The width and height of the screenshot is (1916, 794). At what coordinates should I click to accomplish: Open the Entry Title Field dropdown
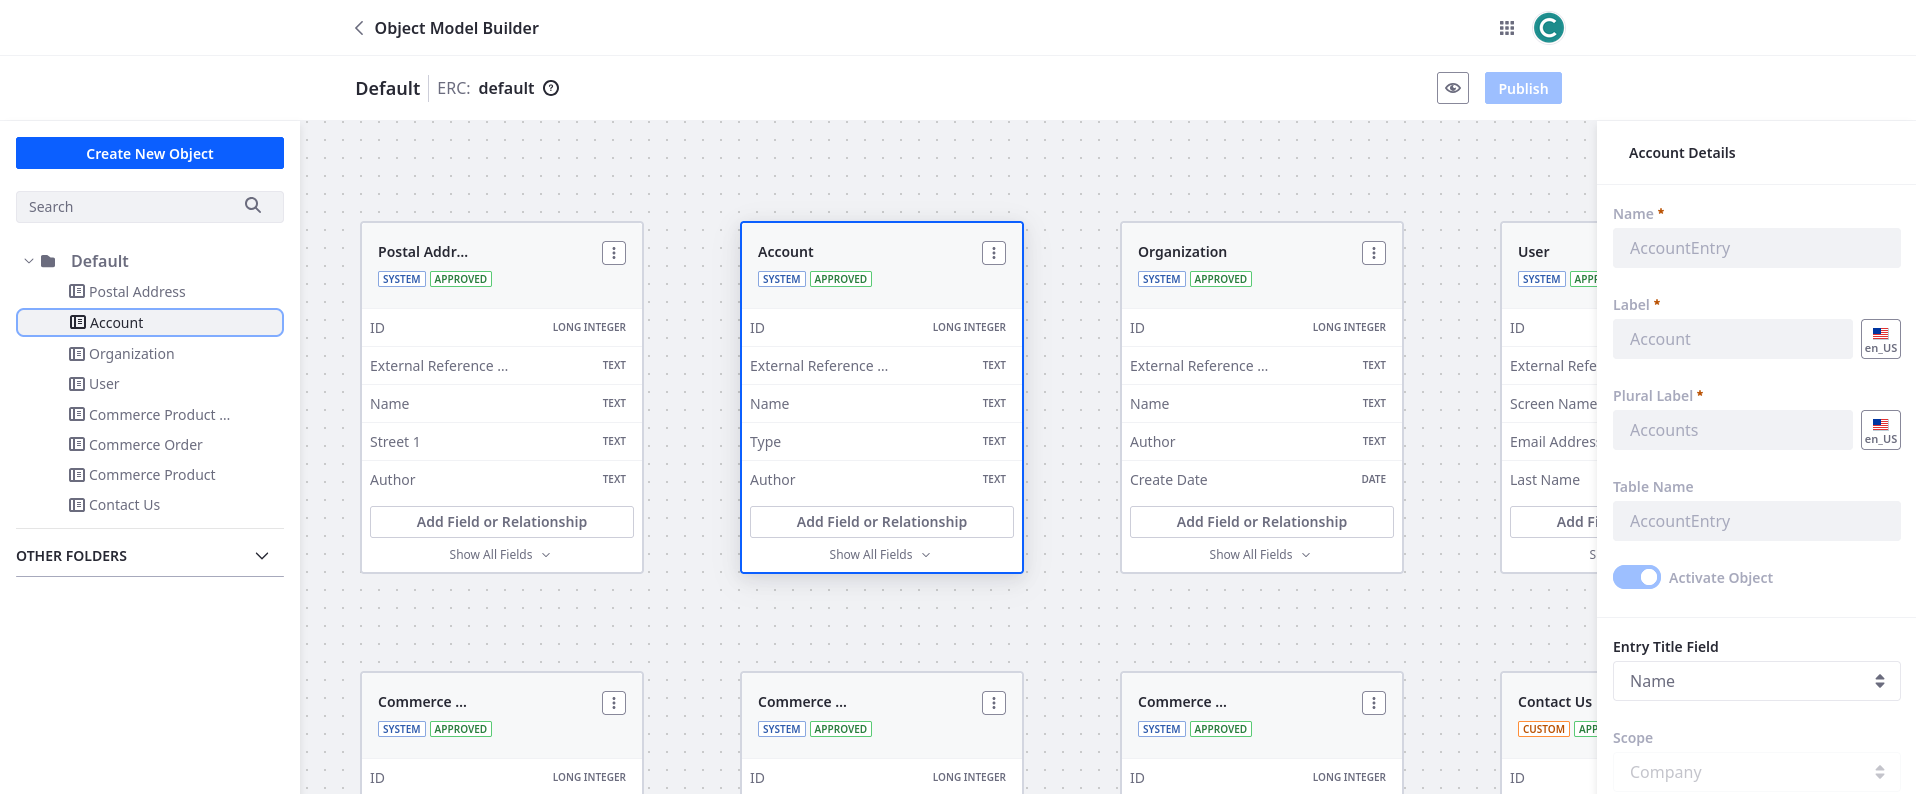click(1755, 681)
